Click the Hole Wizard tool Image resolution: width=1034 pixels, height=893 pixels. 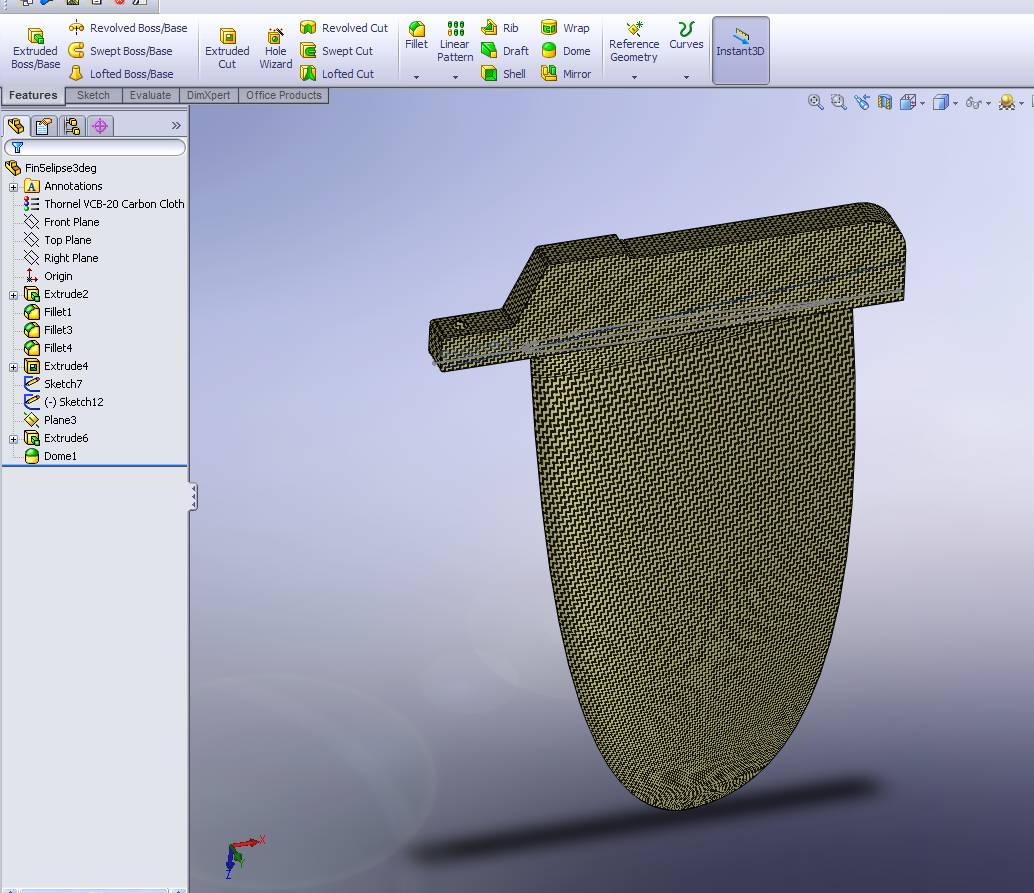(276, 50)
